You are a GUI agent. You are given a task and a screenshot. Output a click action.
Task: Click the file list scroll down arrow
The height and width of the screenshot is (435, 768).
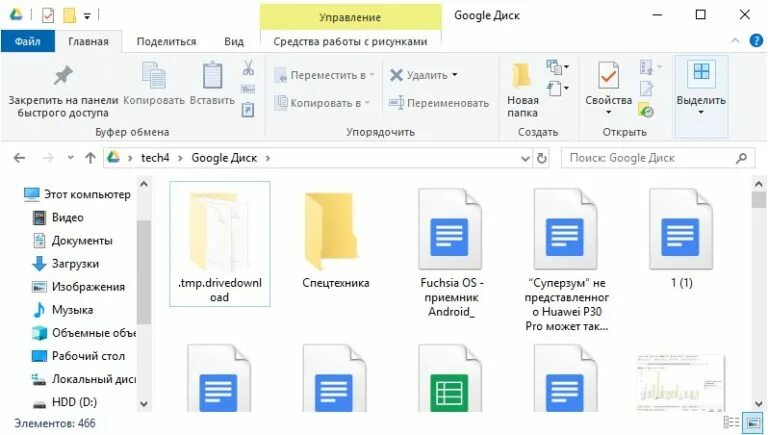759,404
